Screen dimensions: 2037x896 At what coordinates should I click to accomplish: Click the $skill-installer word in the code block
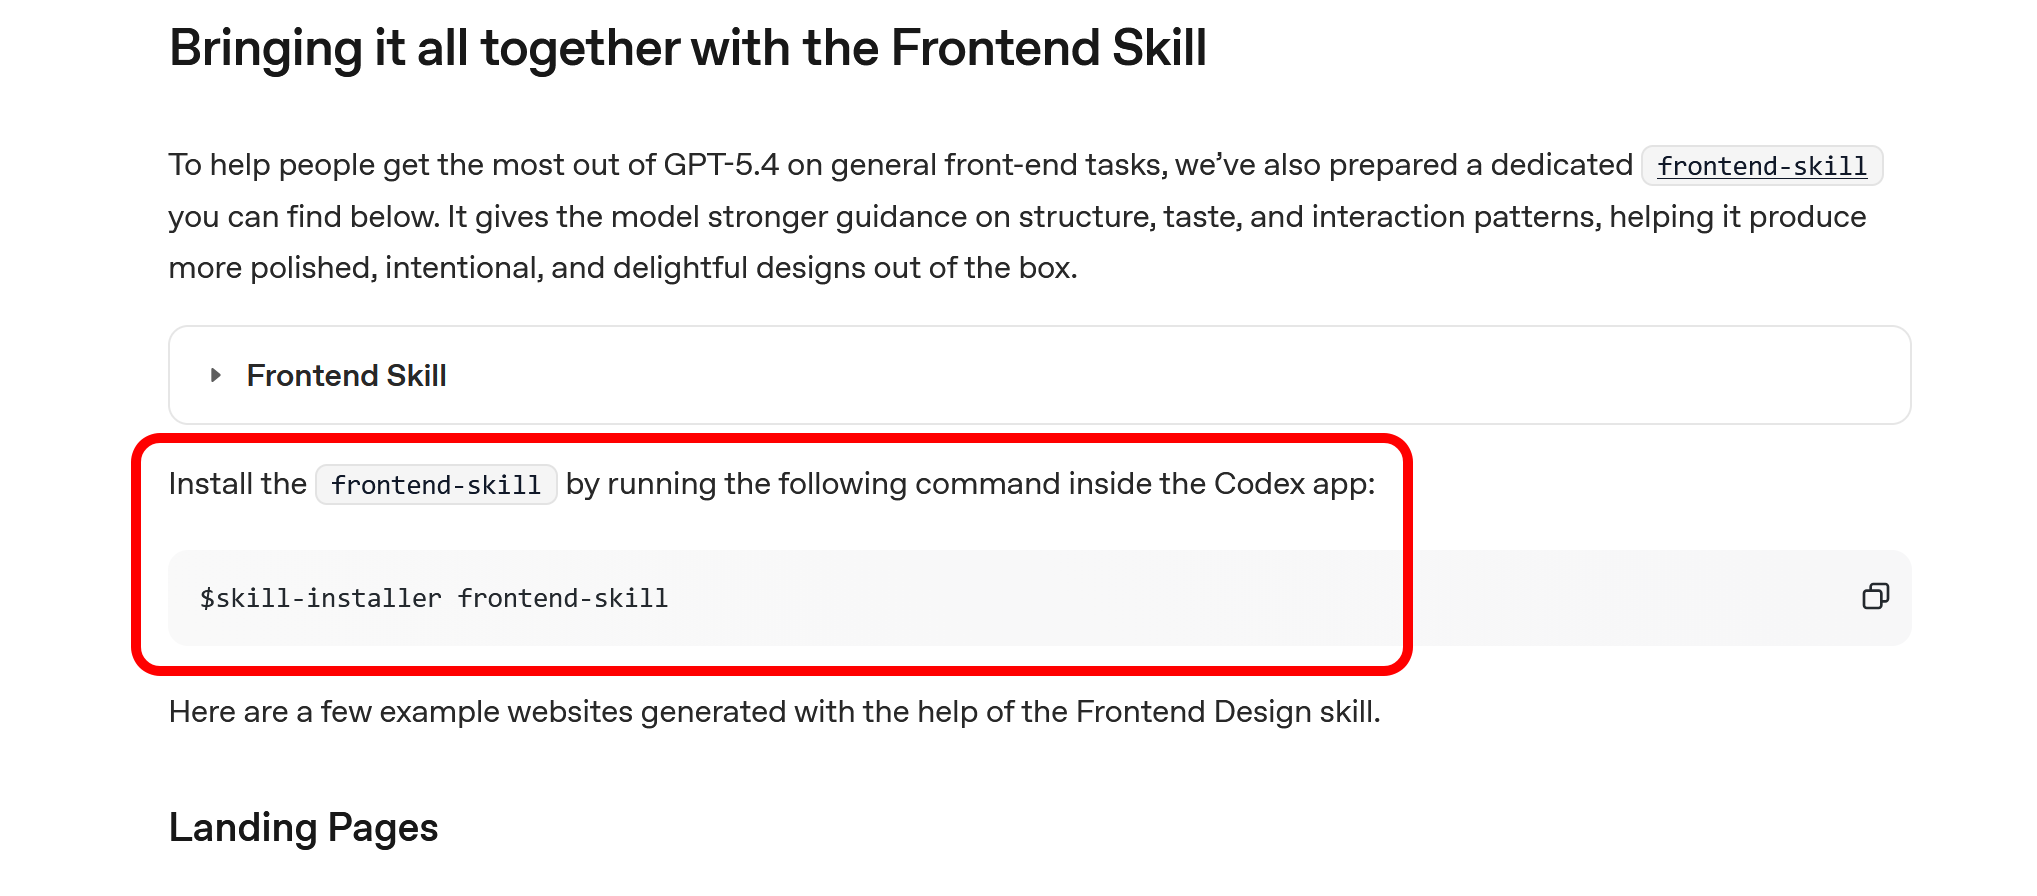pos(320,598)
